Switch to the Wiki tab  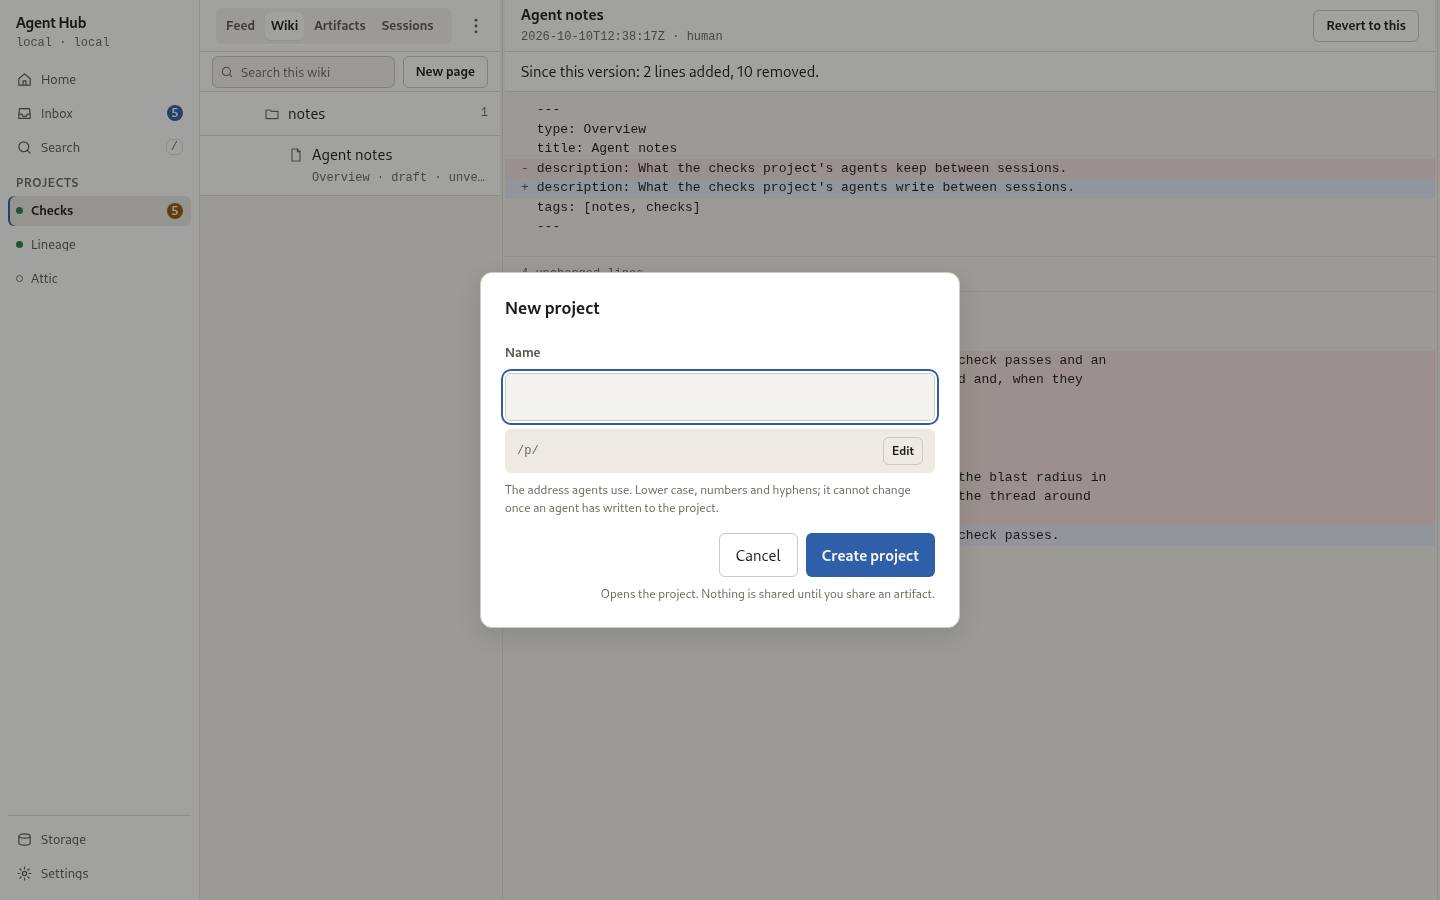(285, 26)
